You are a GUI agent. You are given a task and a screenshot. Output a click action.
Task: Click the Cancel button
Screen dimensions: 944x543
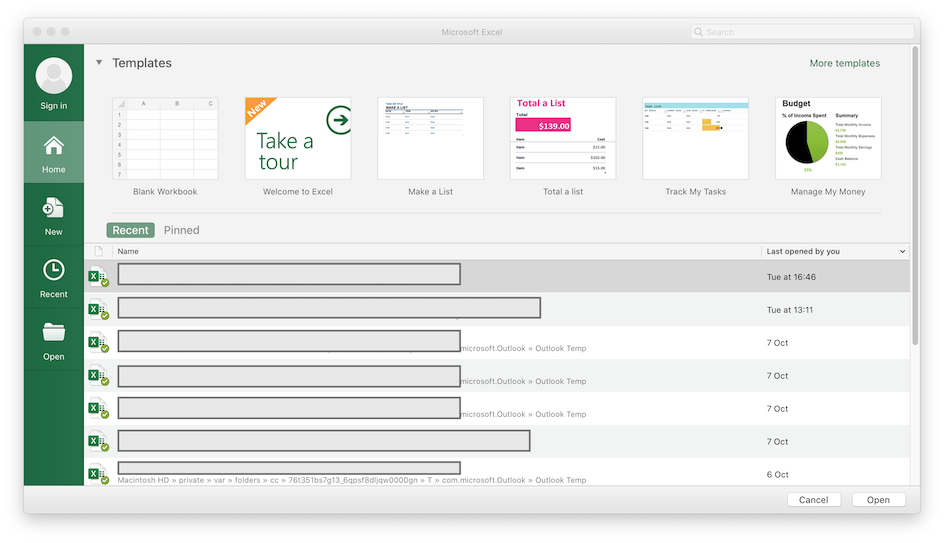click(x=813, y=500)
